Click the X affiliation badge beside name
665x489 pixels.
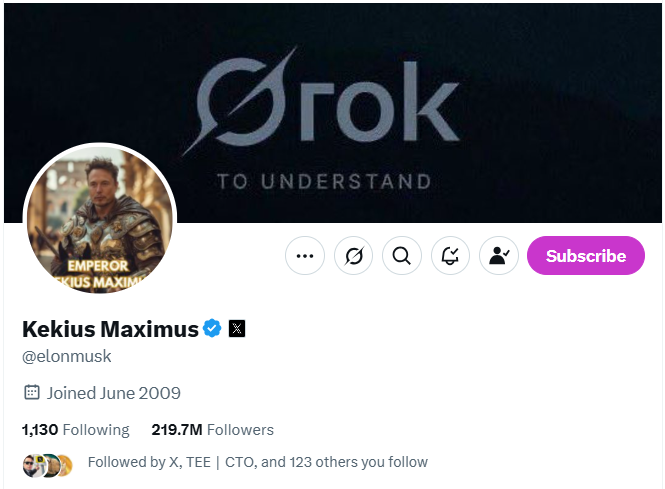click(x=237, y=328)
